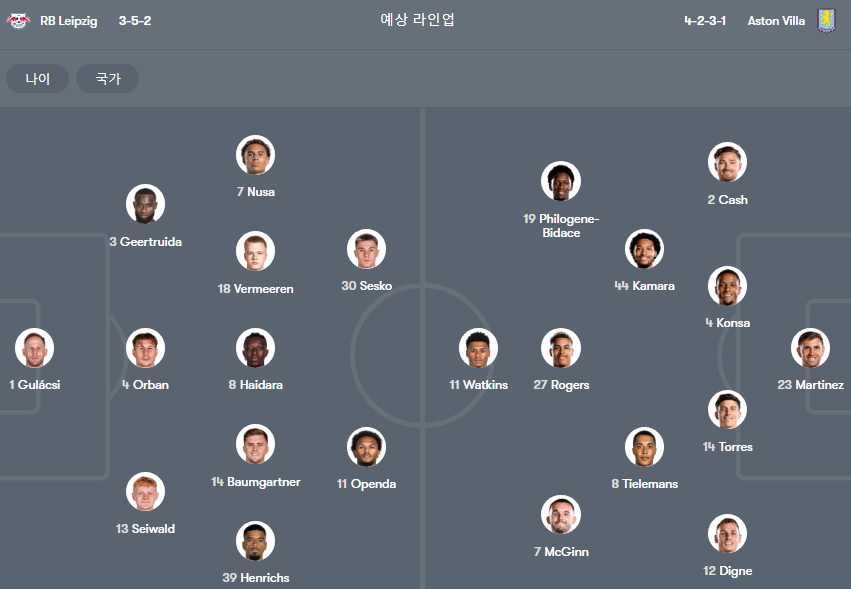Open the Sesko player photo
This screenshot has height=589, width=851.
coord(366,249)
